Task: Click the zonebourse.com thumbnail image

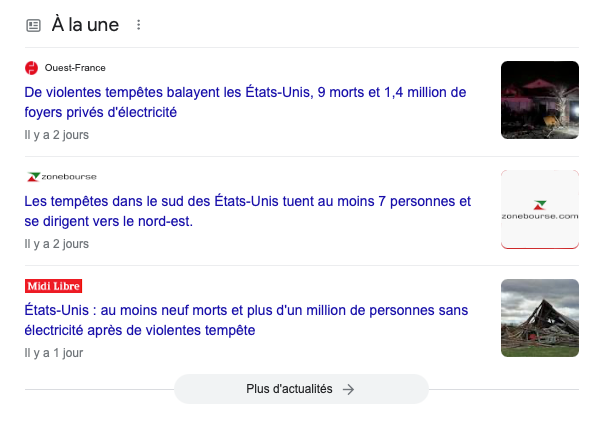Action: point(539,209)
